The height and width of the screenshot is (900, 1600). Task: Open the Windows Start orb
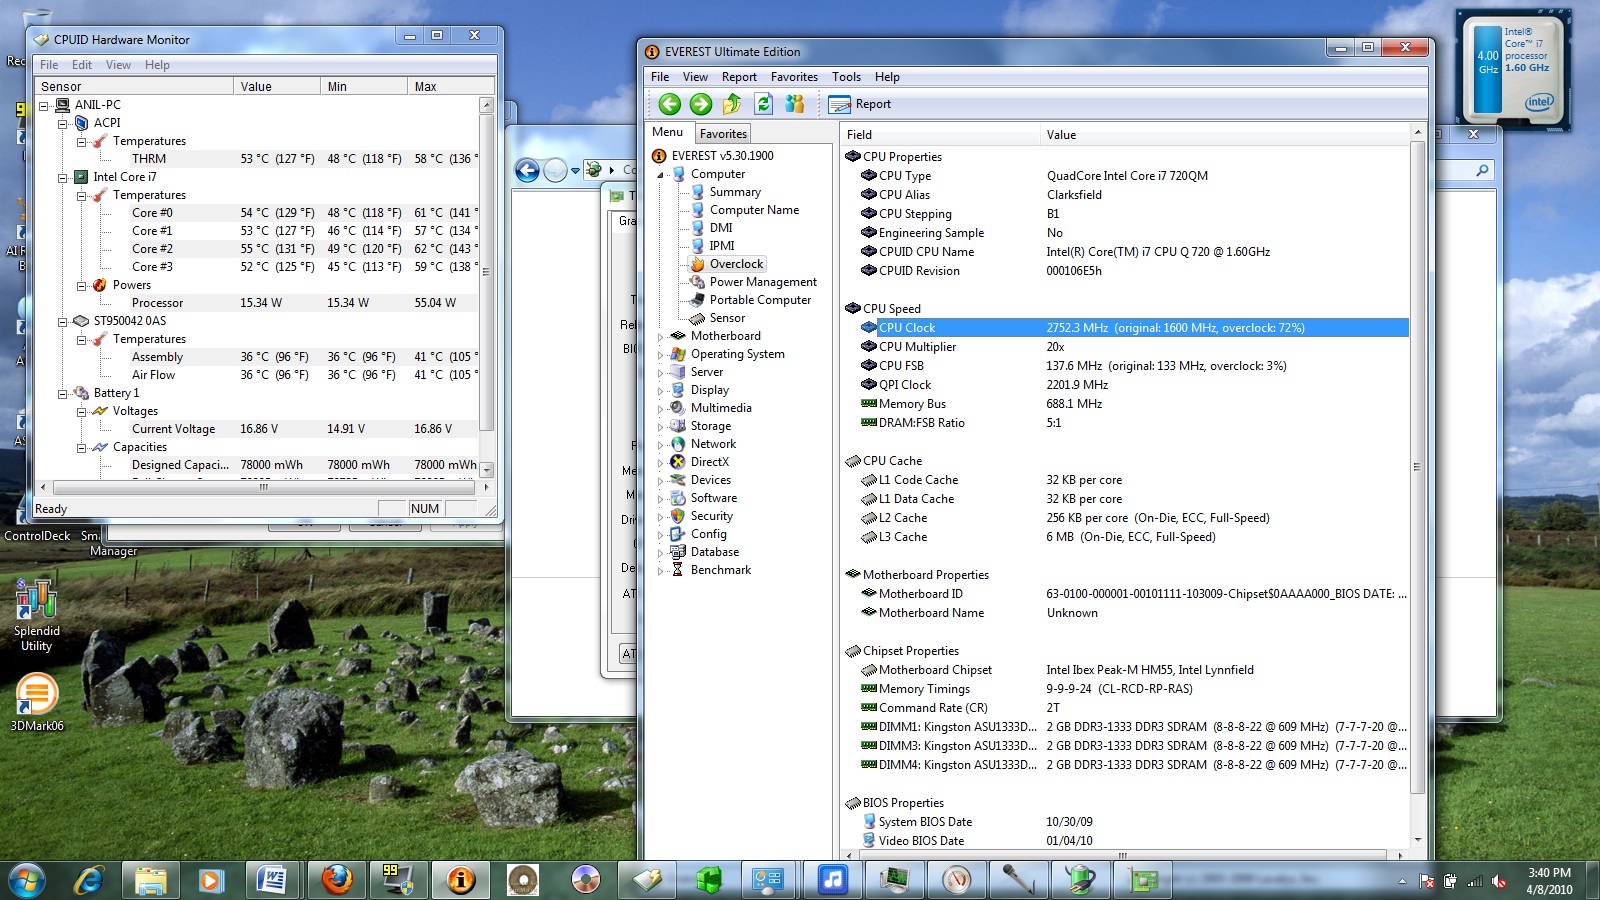[27, 880]
